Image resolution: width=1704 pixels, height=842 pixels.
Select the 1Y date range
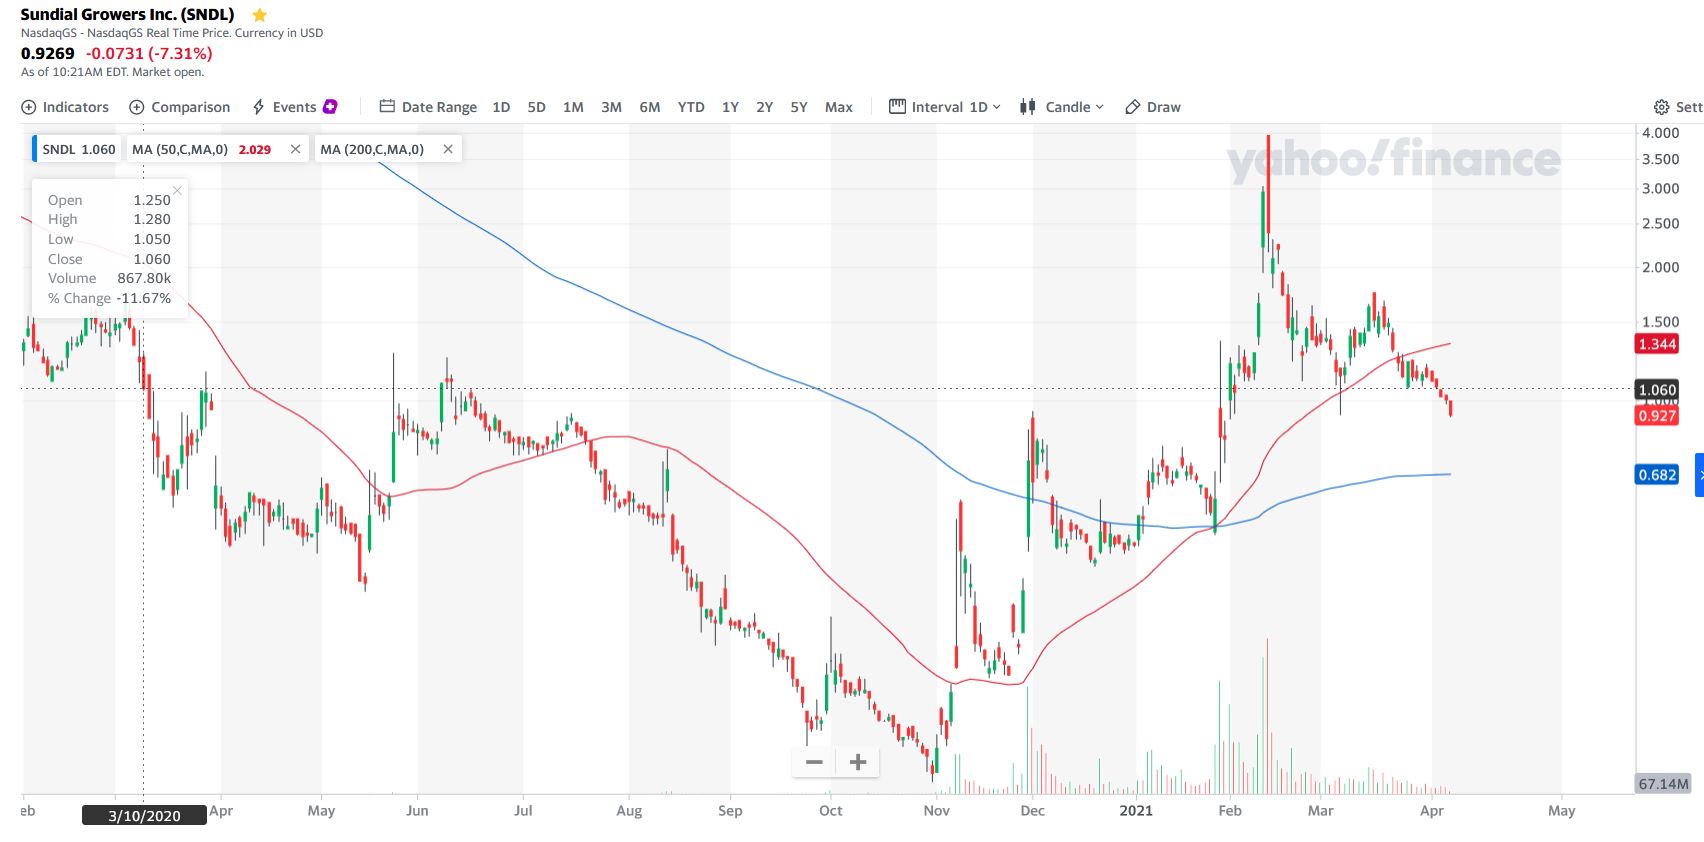click(x=730, y=107)
